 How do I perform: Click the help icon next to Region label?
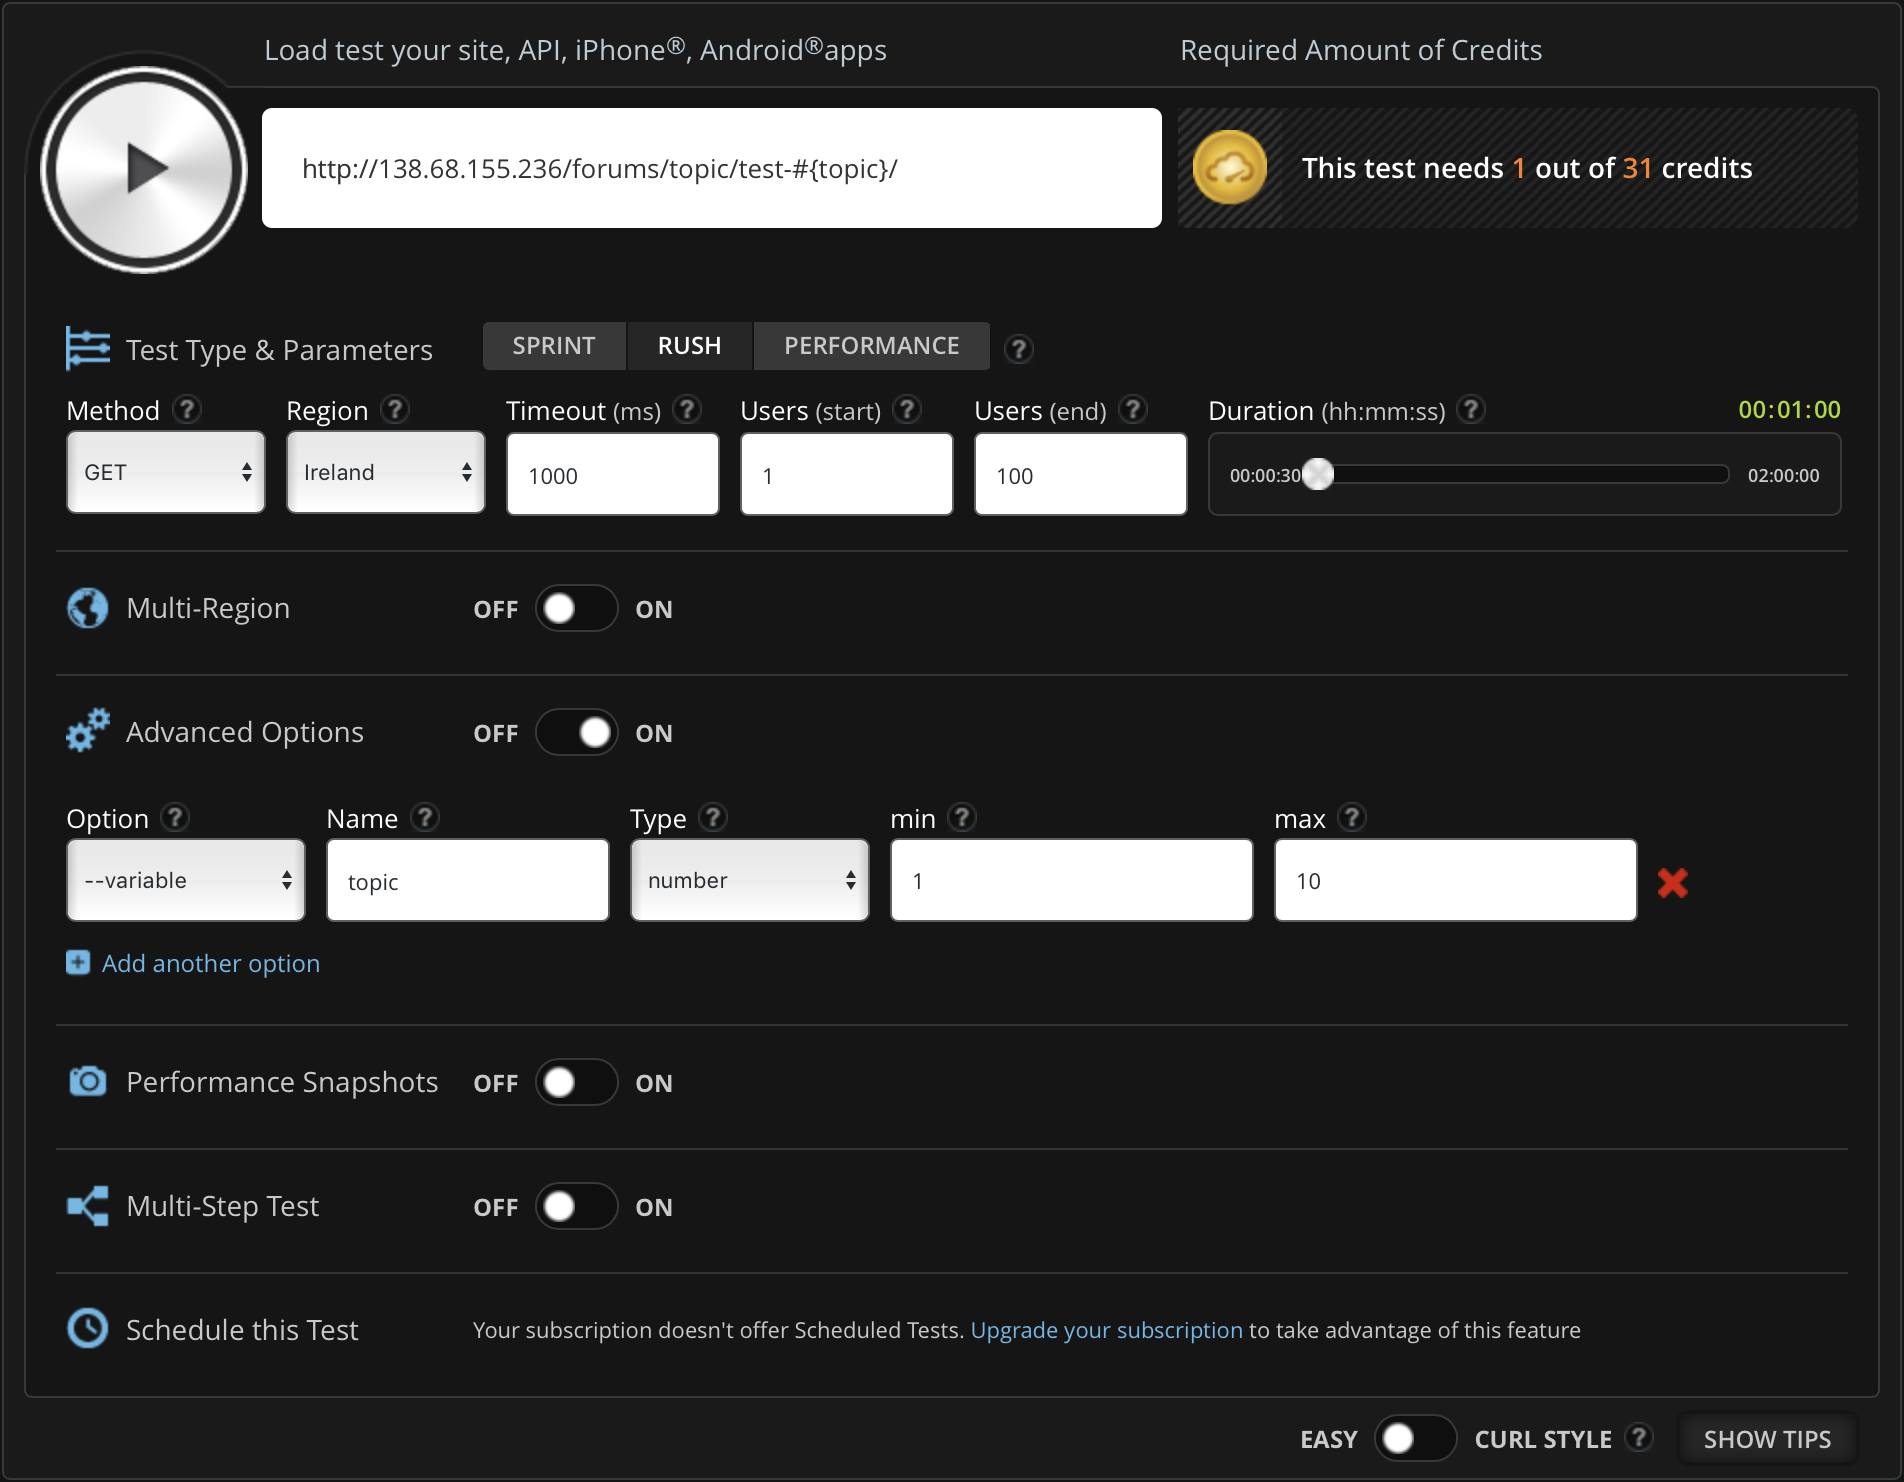click(x=396, y=410)
